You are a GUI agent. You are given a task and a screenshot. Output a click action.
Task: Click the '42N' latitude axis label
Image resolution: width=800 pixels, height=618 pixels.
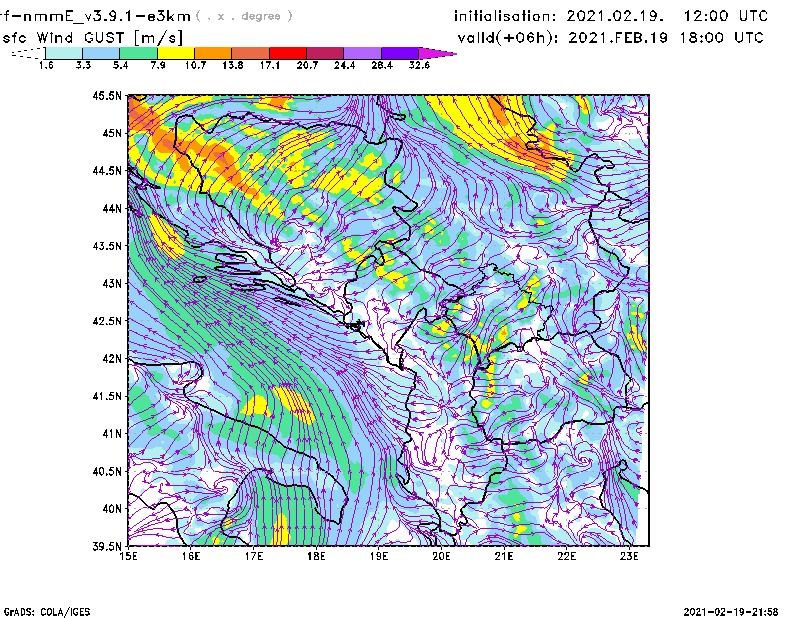pos(112,359)
